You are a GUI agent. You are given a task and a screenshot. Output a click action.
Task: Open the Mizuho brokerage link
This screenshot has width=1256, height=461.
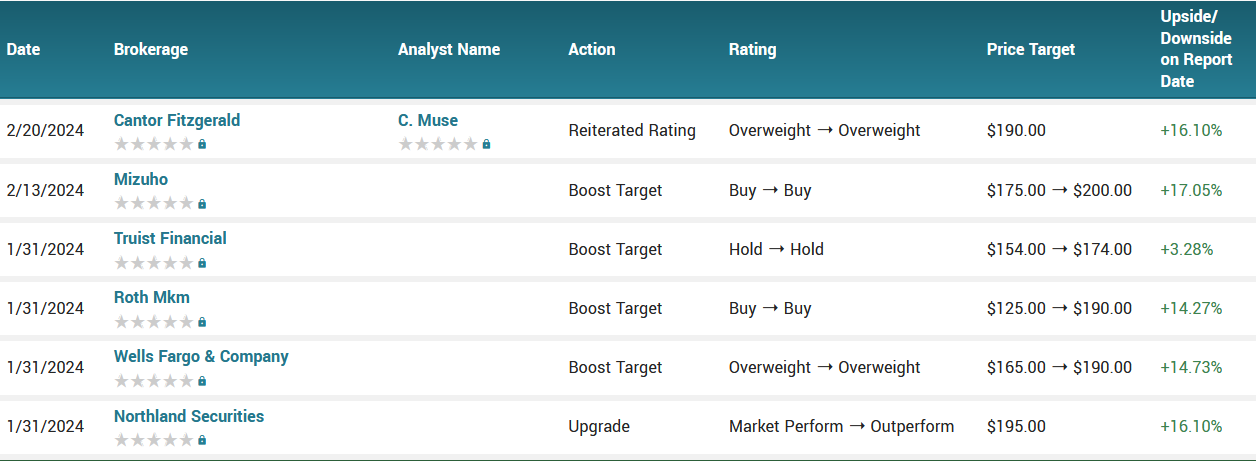pyautogui.click(x=141, y=179)
